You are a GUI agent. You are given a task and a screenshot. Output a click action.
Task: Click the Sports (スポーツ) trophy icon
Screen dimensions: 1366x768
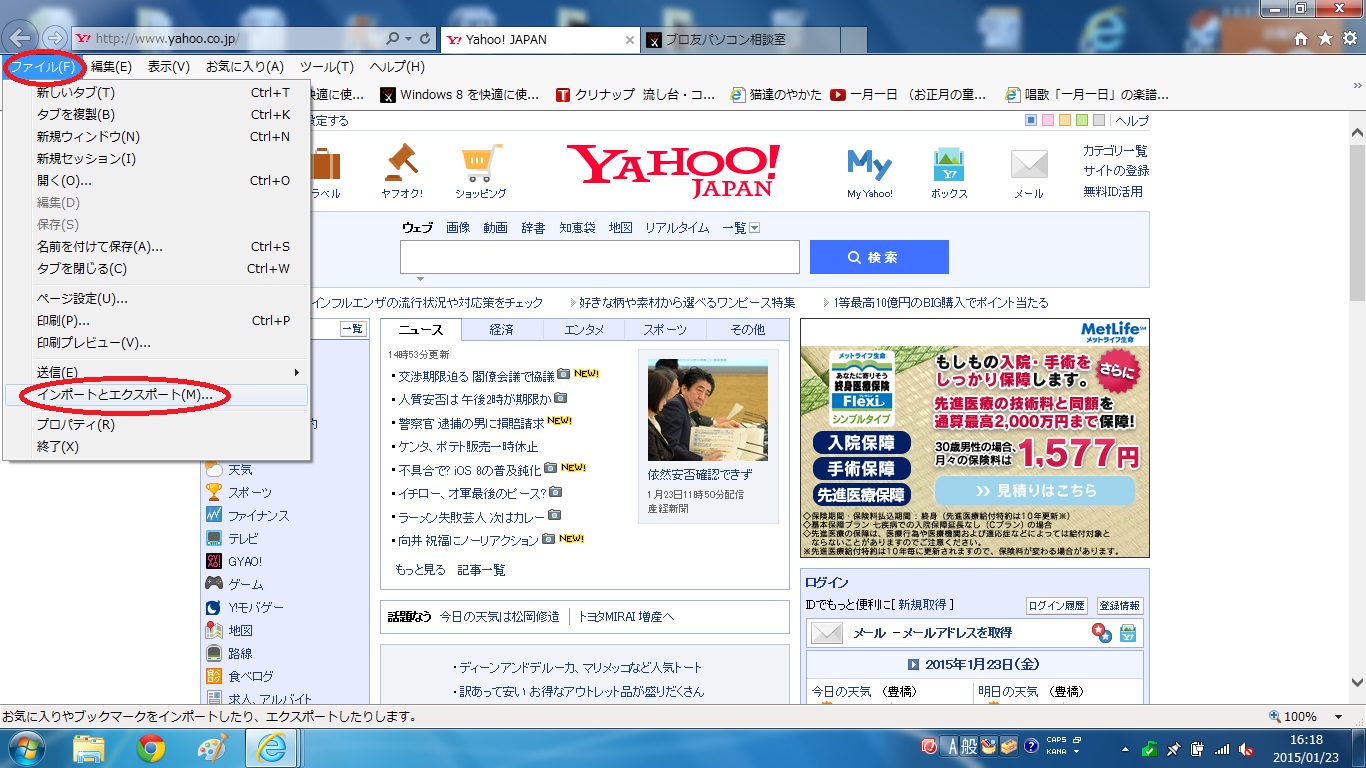(x=214, y=492)
